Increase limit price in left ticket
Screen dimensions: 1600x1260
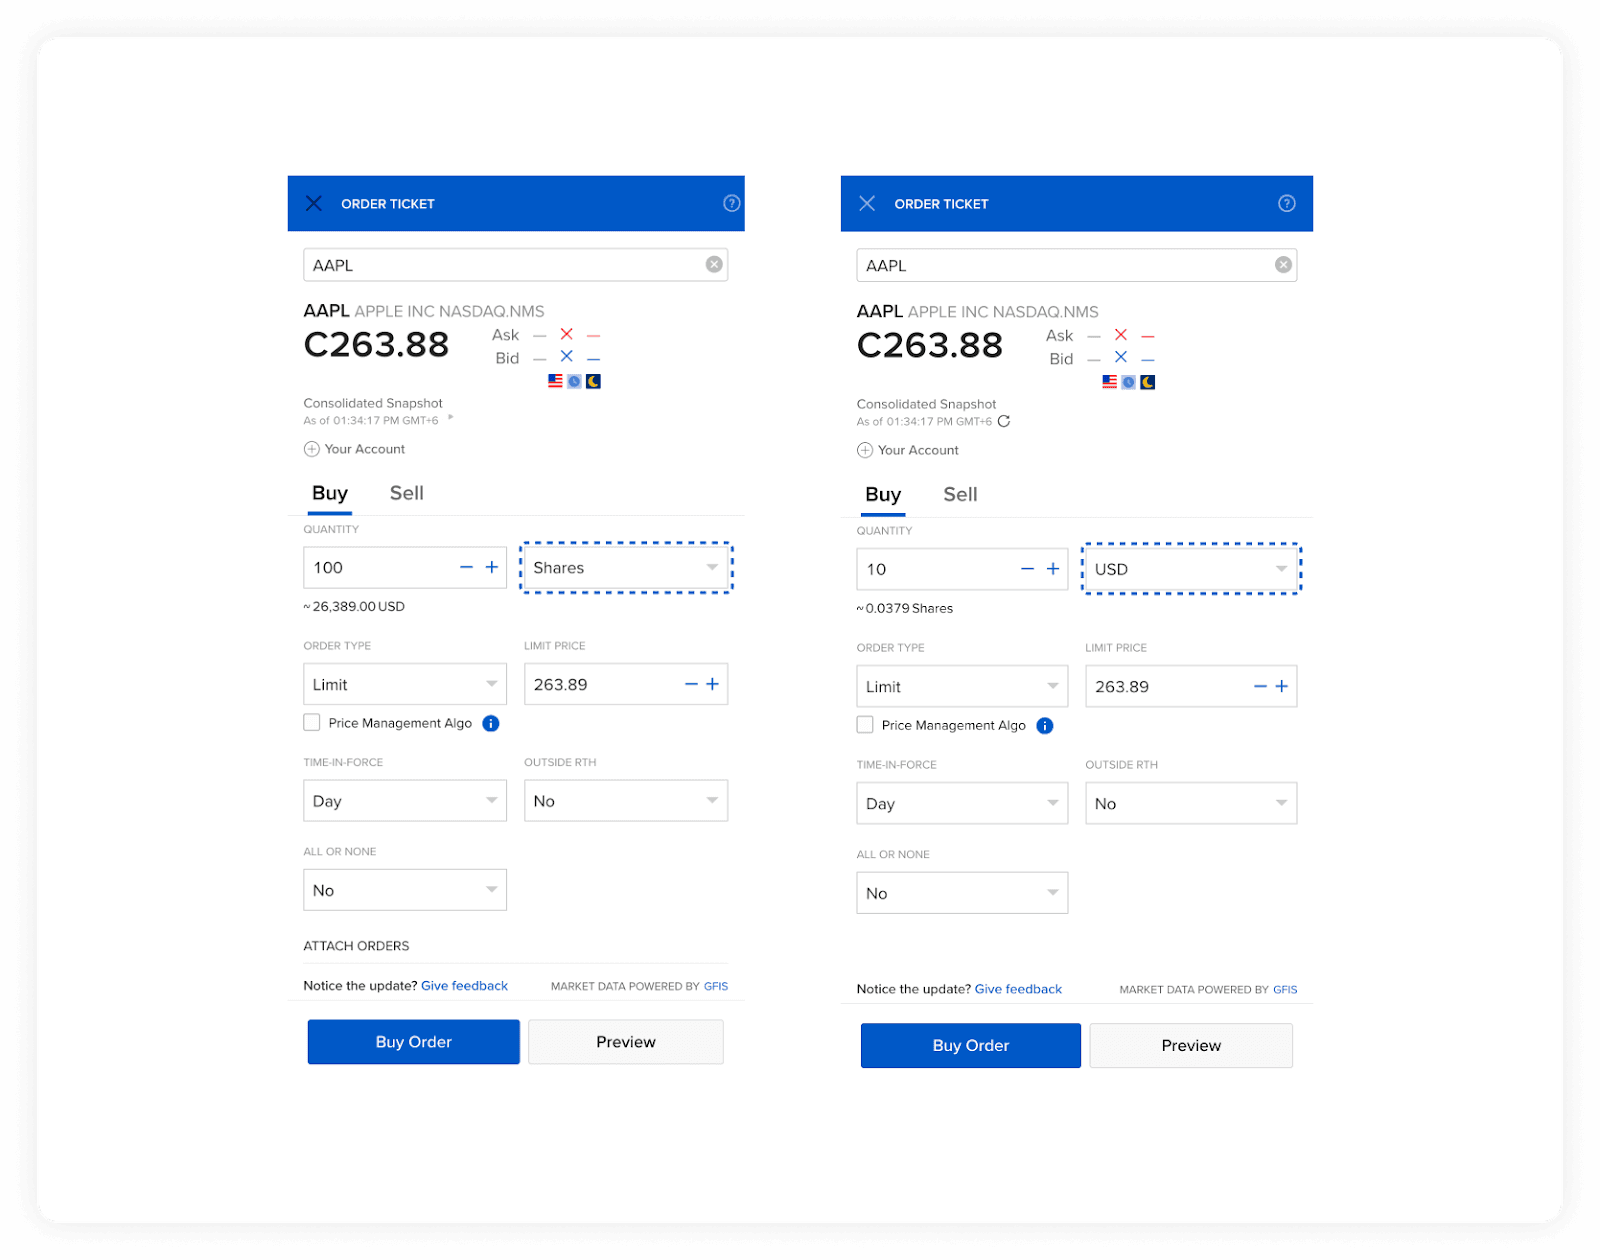(713, 684)
